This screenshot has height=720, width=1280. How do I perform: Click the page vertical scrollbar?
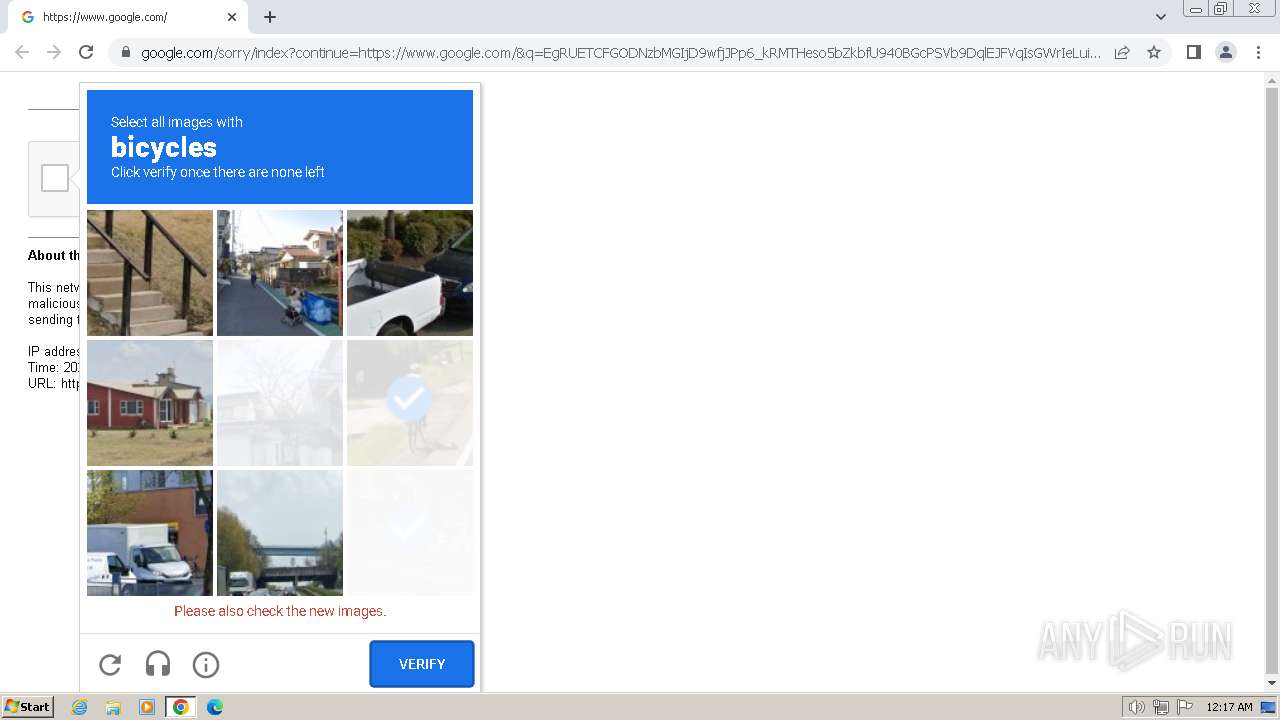(x=1272, y=380)
